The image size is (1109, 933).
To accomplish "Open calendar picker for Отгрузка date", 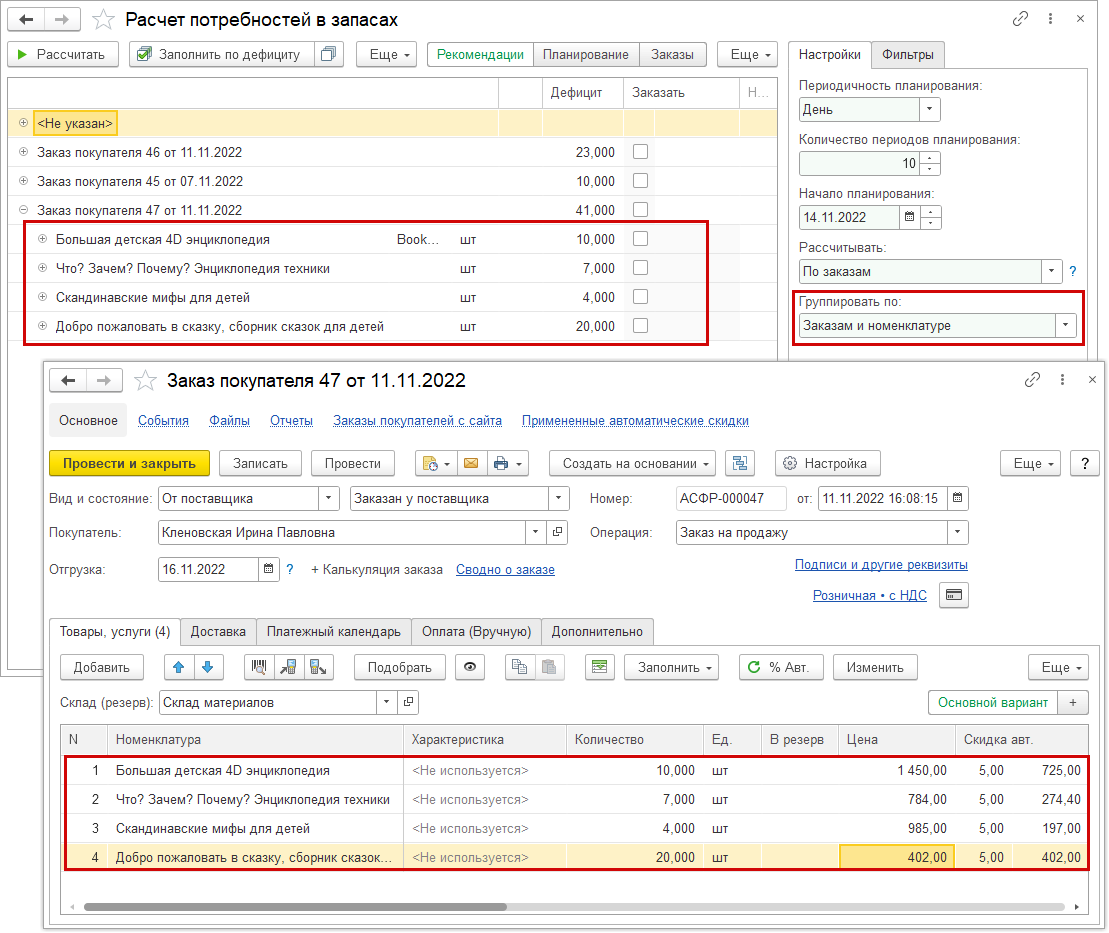I will click(x=269, y=569).
